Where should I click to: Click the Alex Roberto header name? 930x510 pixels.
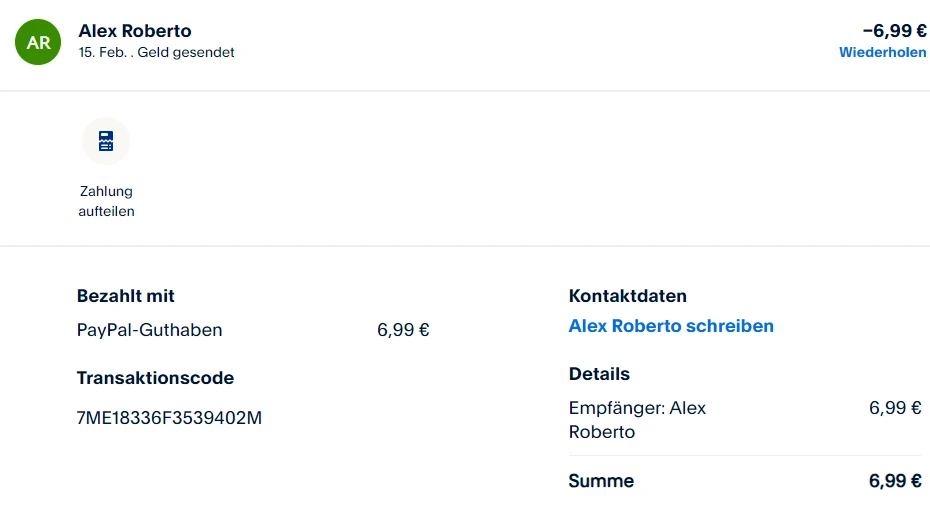tap(135, 31)
